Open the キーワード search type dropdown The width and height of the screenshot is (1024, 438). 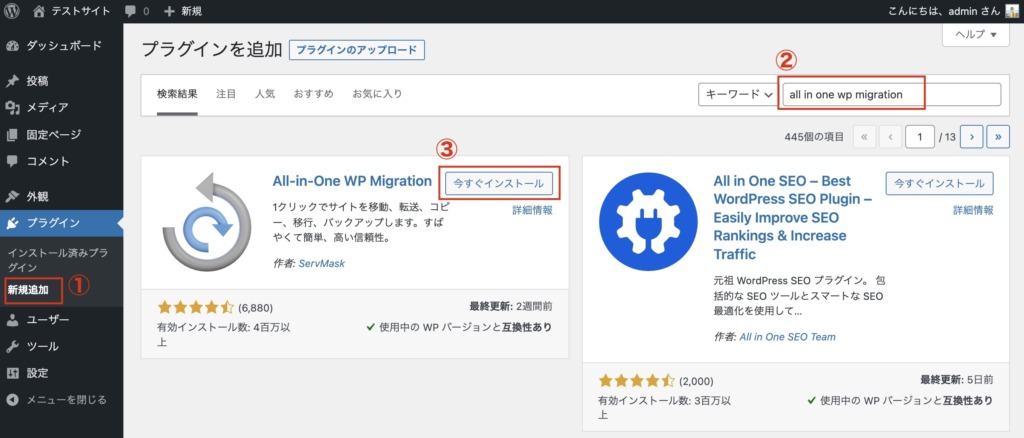(x=737, y=94)
